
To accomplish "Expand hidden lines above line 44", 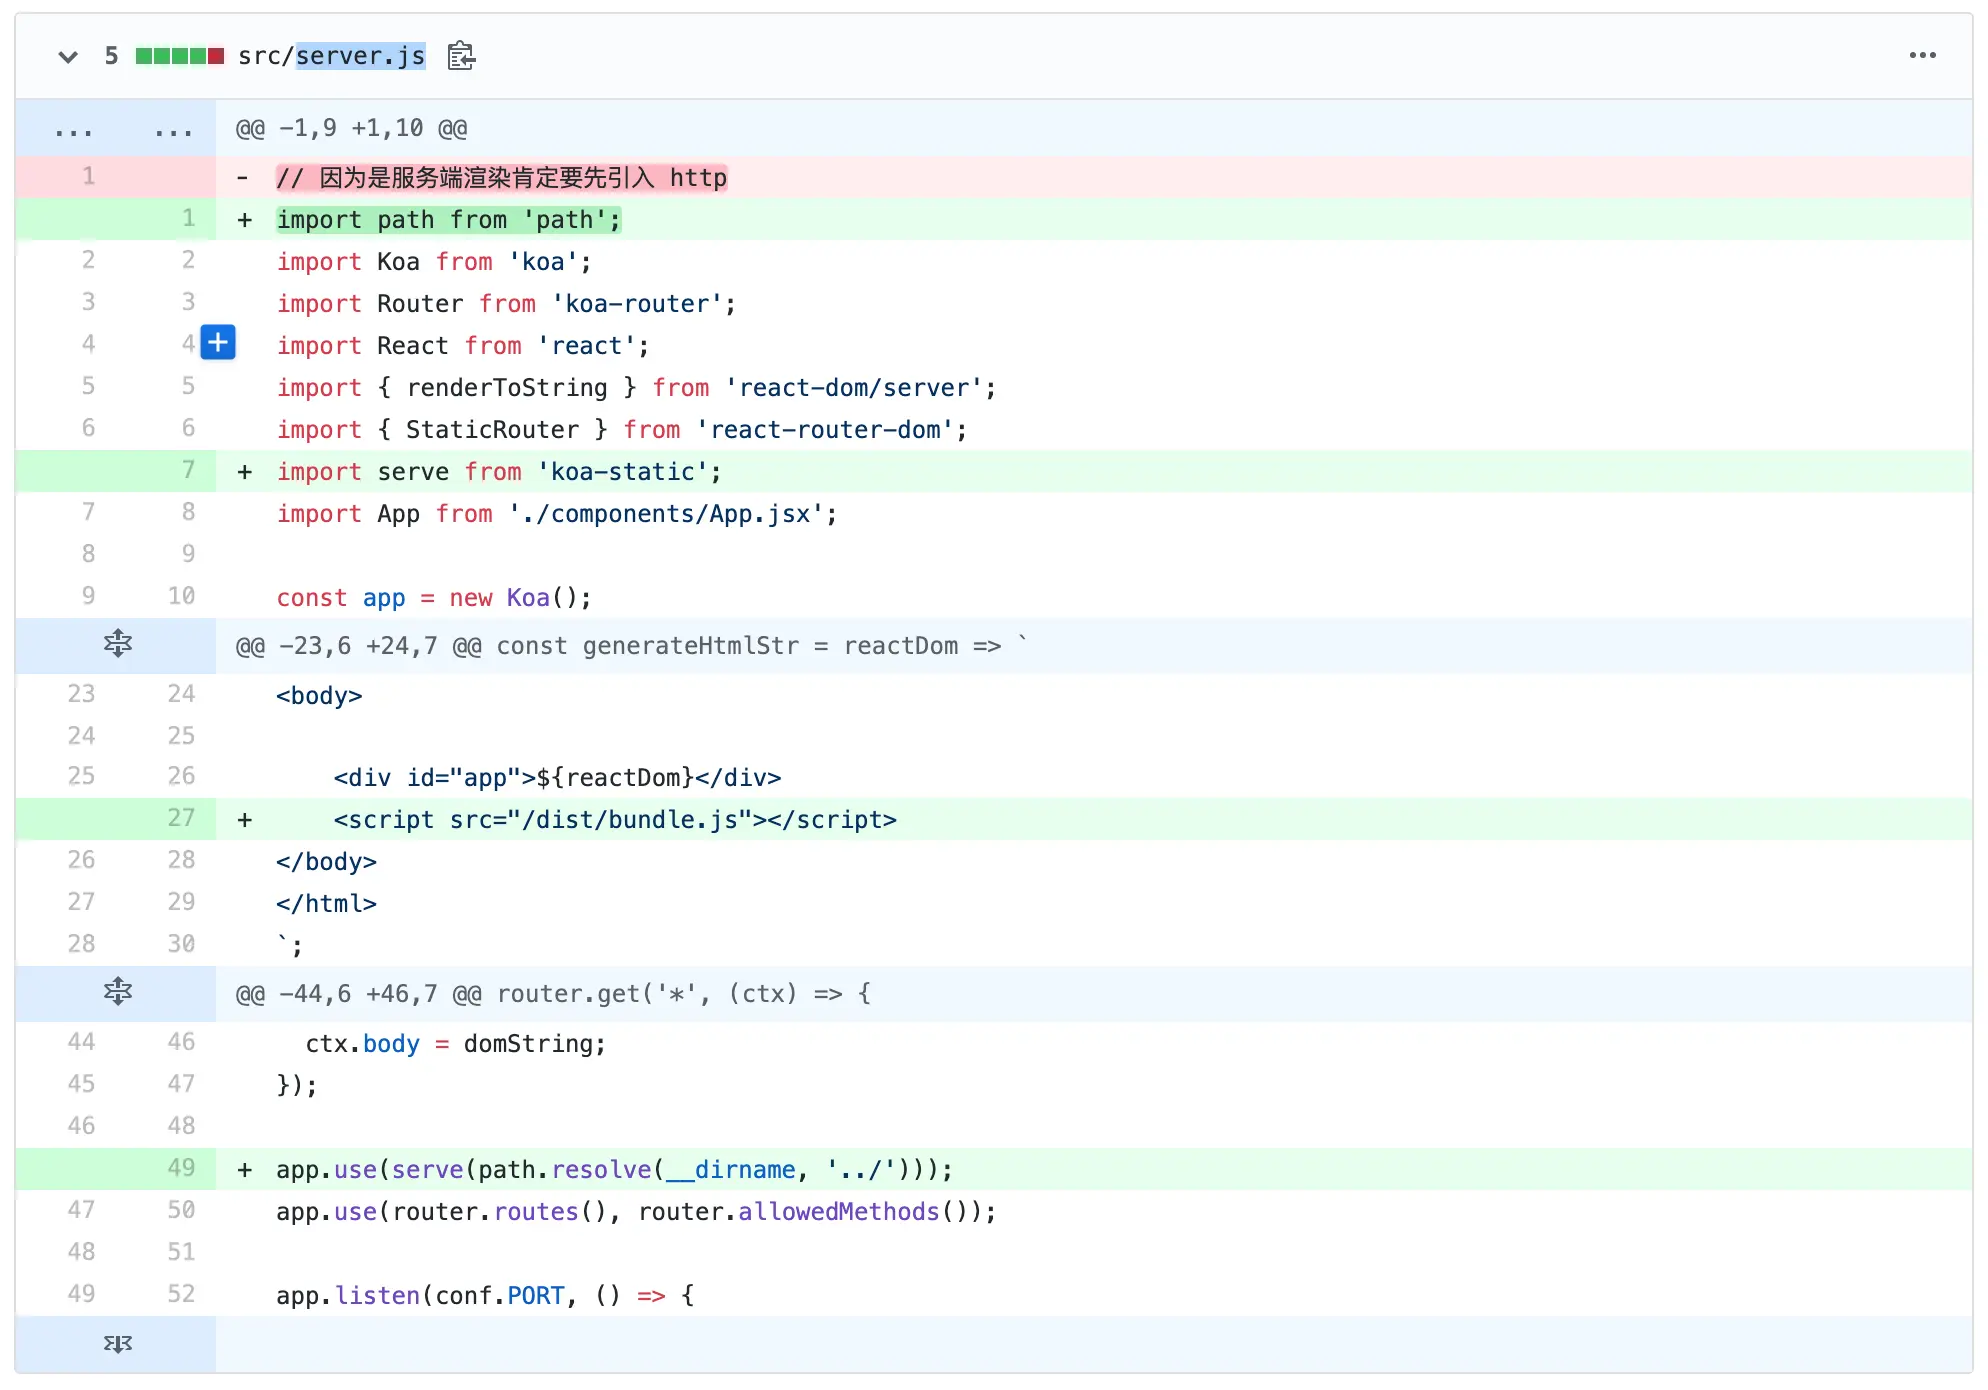I will (x=117, y=992).
